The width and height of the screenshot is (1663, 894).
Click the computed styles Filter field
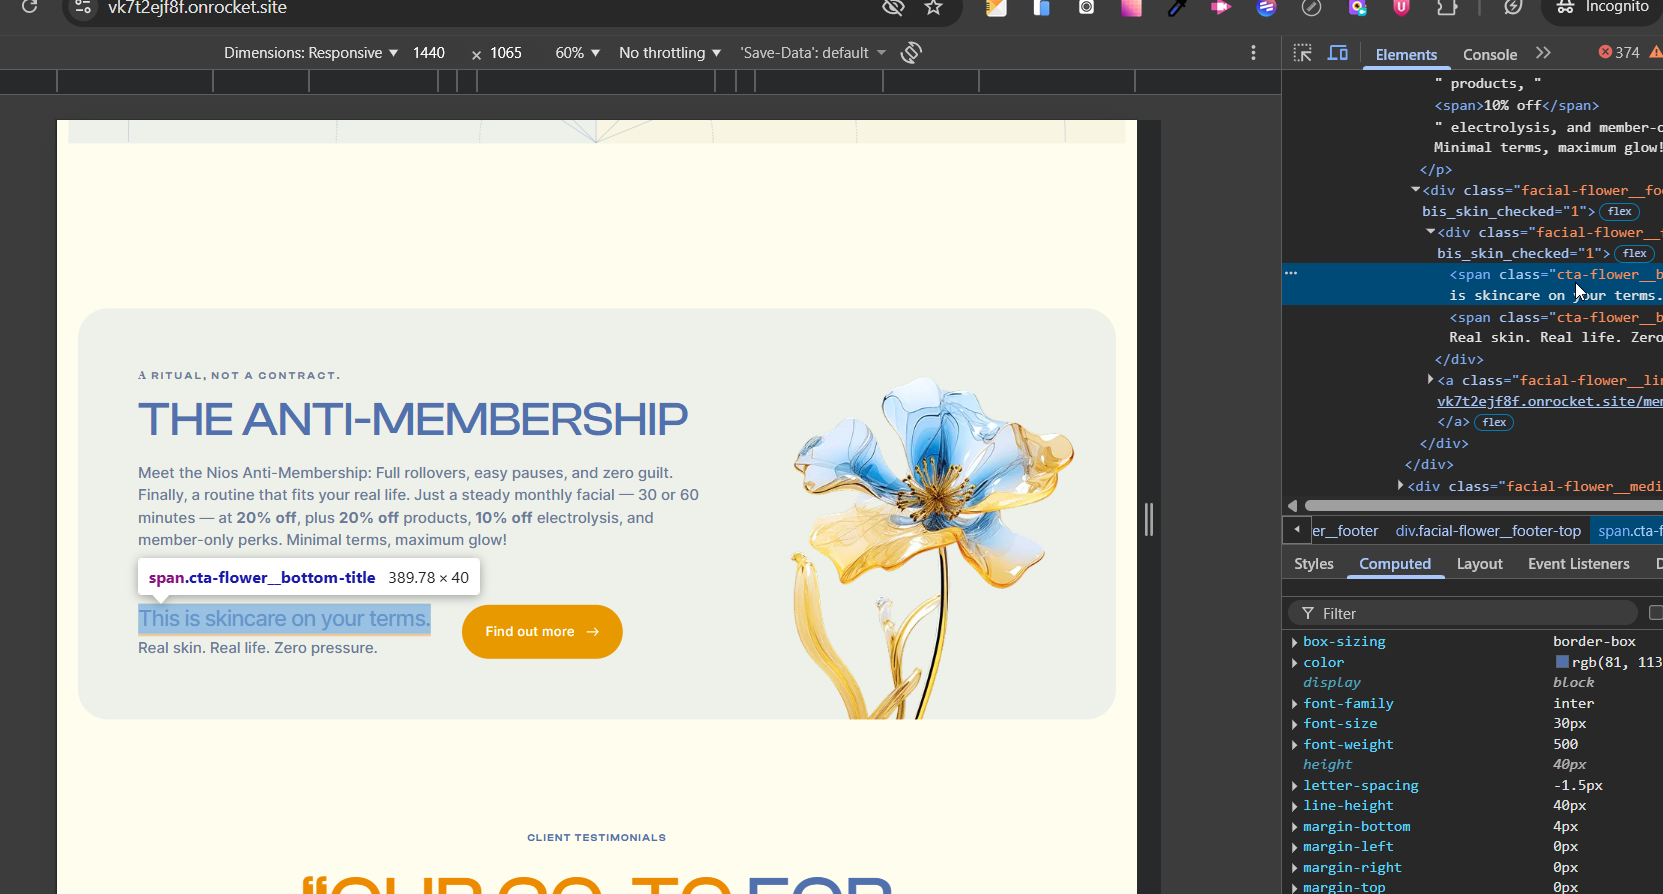pos(1464,613)
